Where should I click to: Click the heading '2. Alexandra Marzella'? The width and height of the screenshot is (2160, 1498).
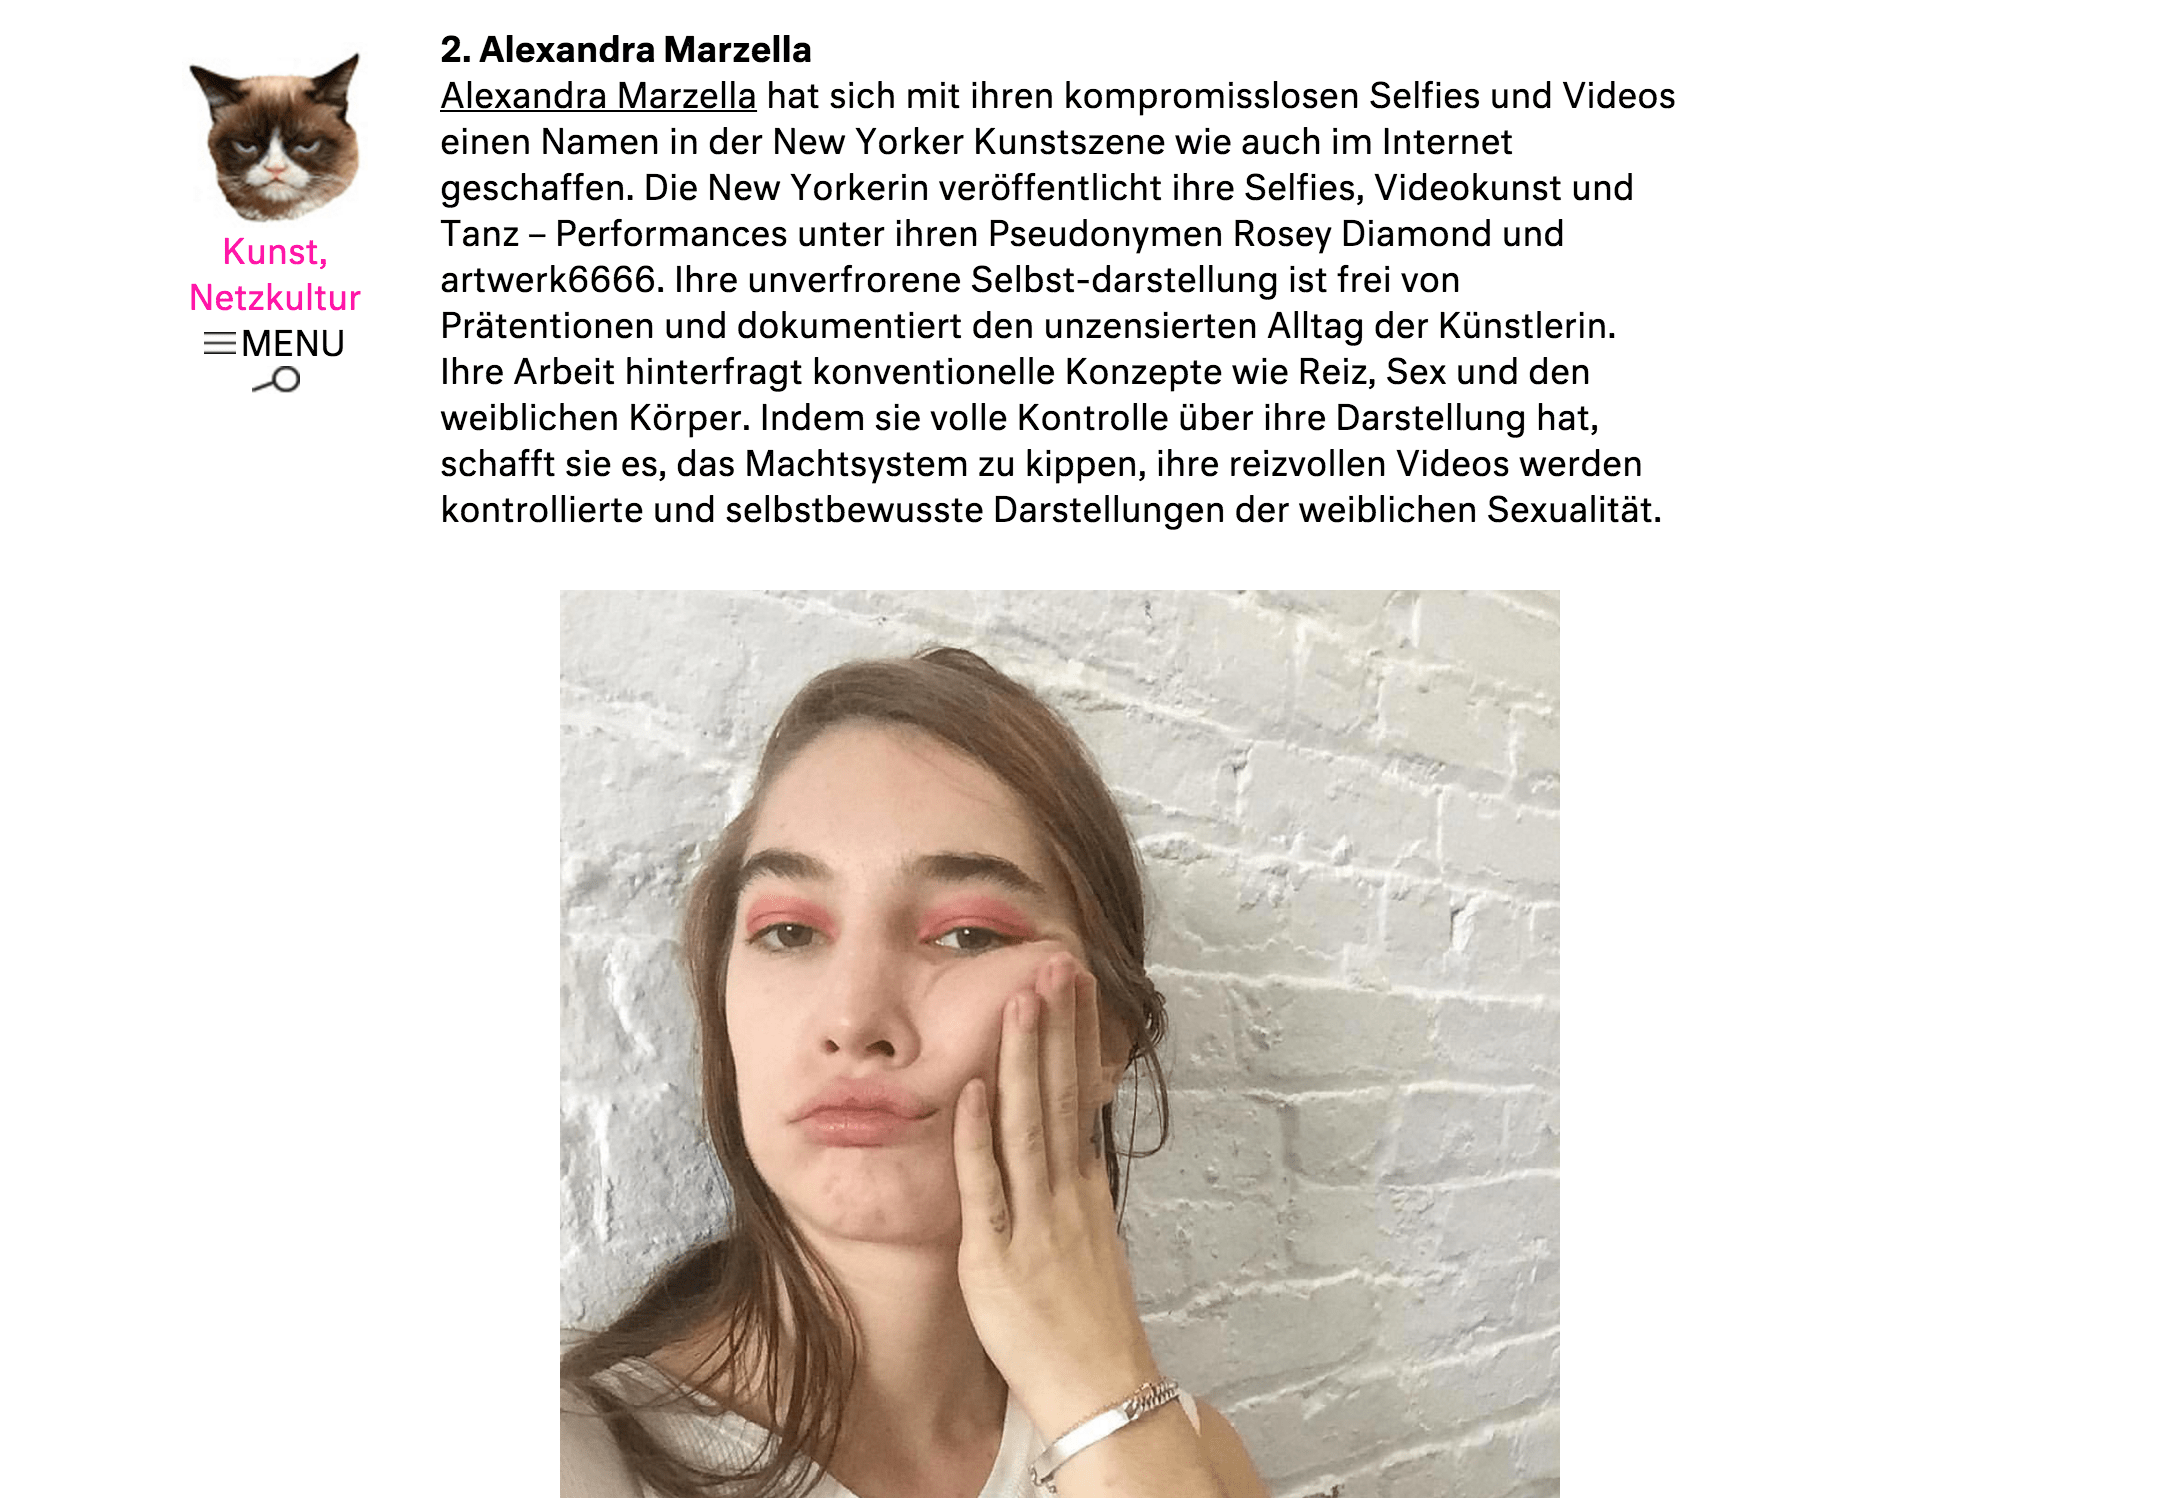pyautogui.click(x=626, y=49)
